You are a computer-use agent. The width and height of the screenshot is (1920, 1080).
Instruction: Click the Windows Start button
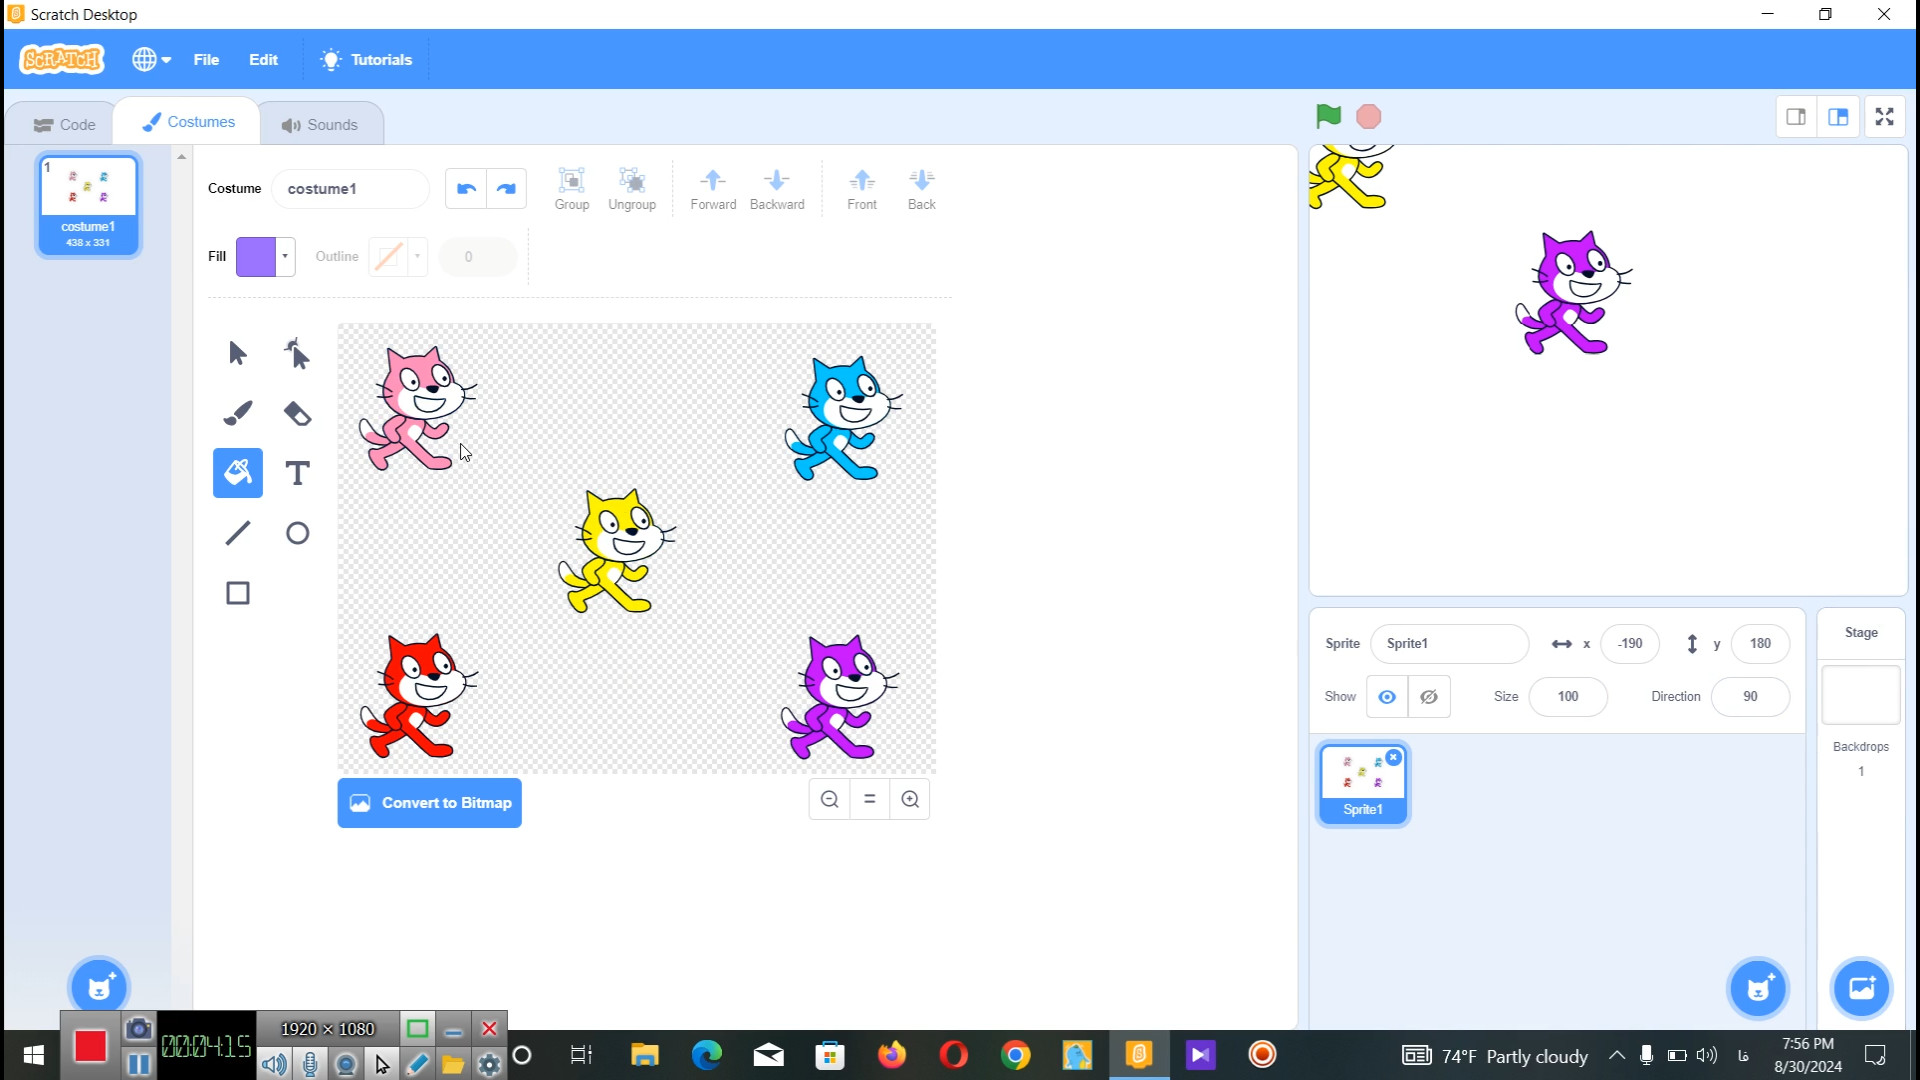click(x=33, y=1055)
